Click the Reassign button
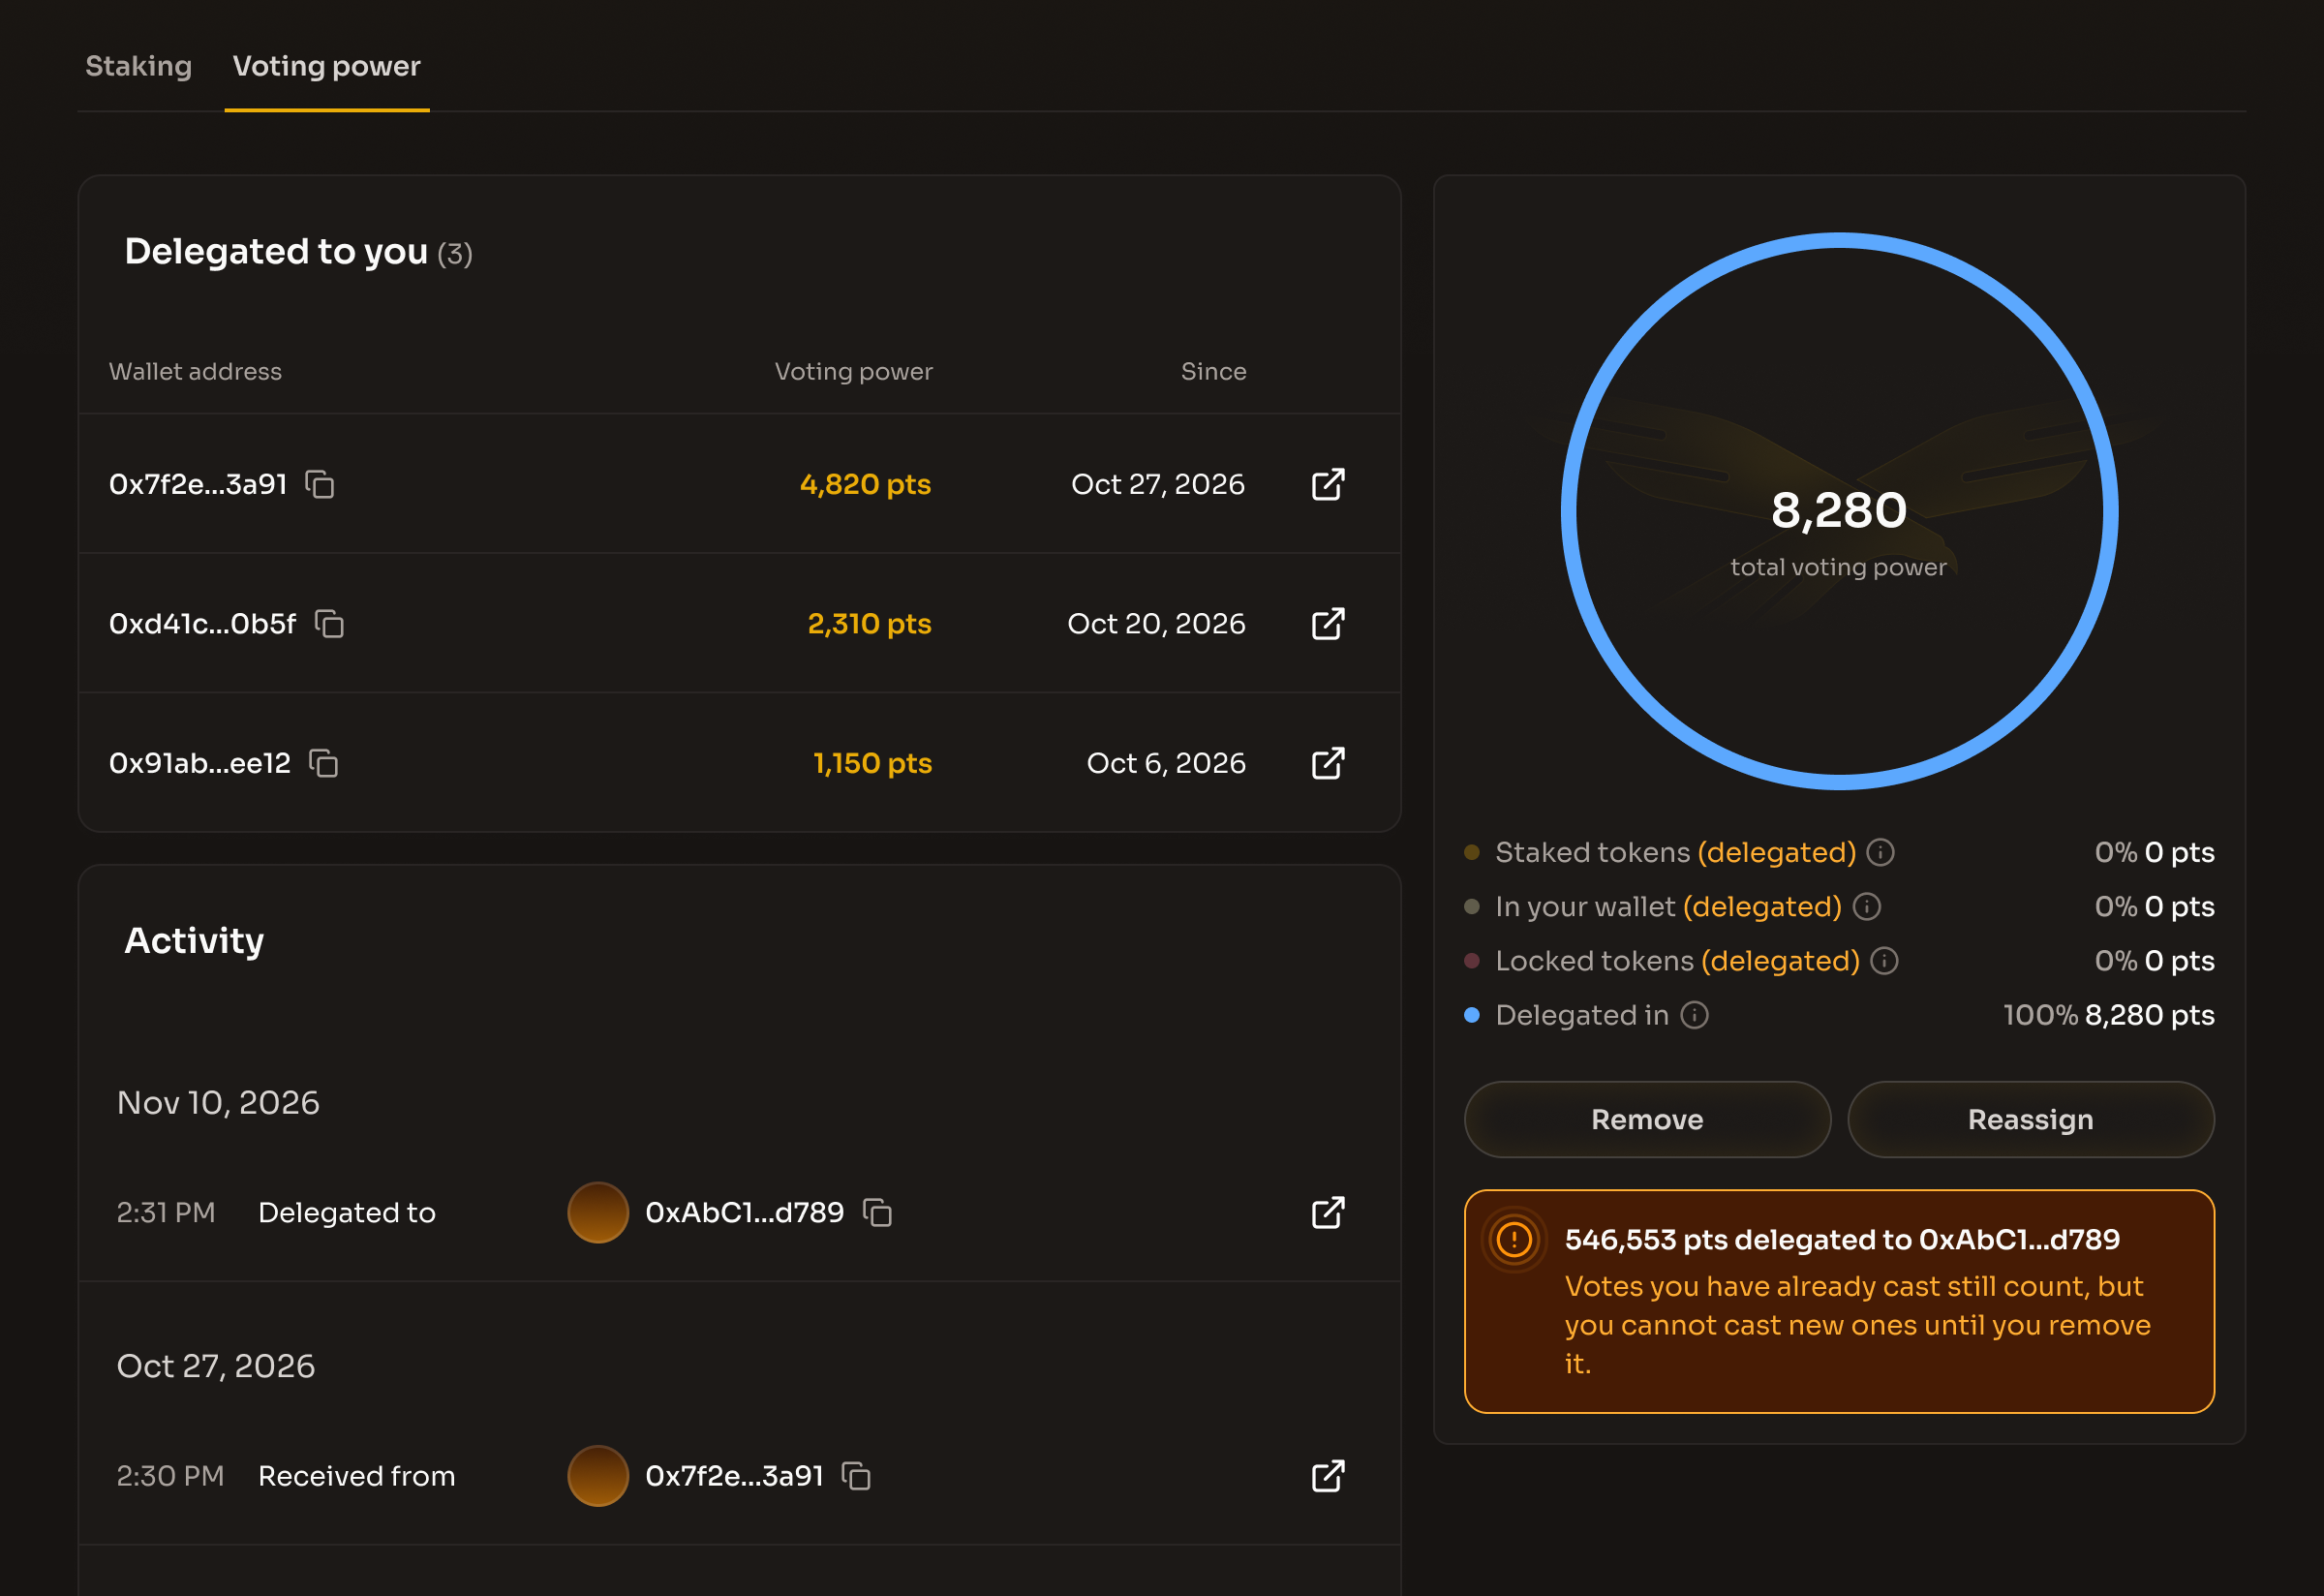 pos(2030,1120)
